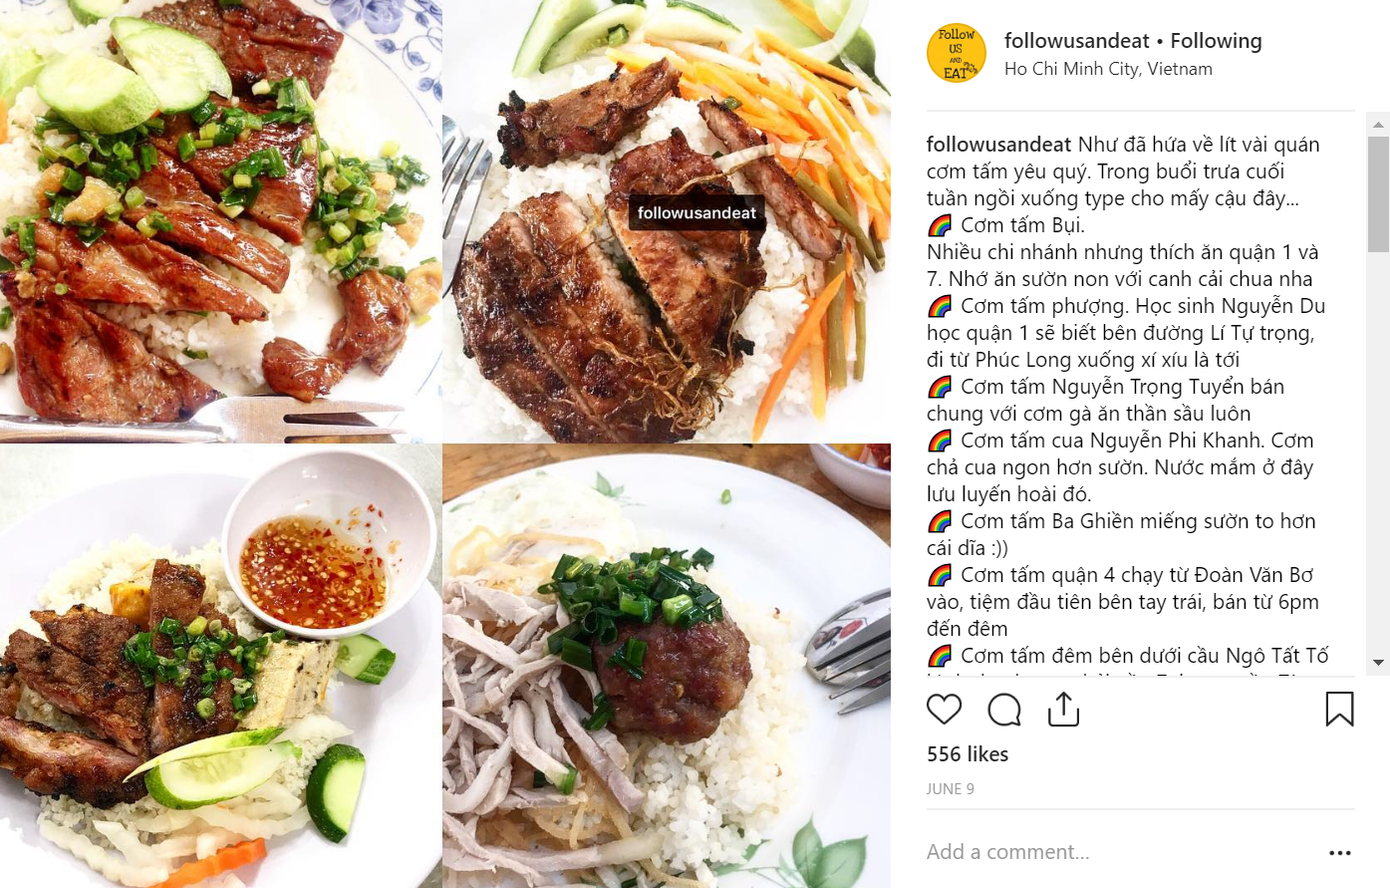The height and width of the screenshot is (888, 1390).
Task: Click the scrollbar up arrow in the caption
Action: pyautogui.click(x=1378, y=125)
